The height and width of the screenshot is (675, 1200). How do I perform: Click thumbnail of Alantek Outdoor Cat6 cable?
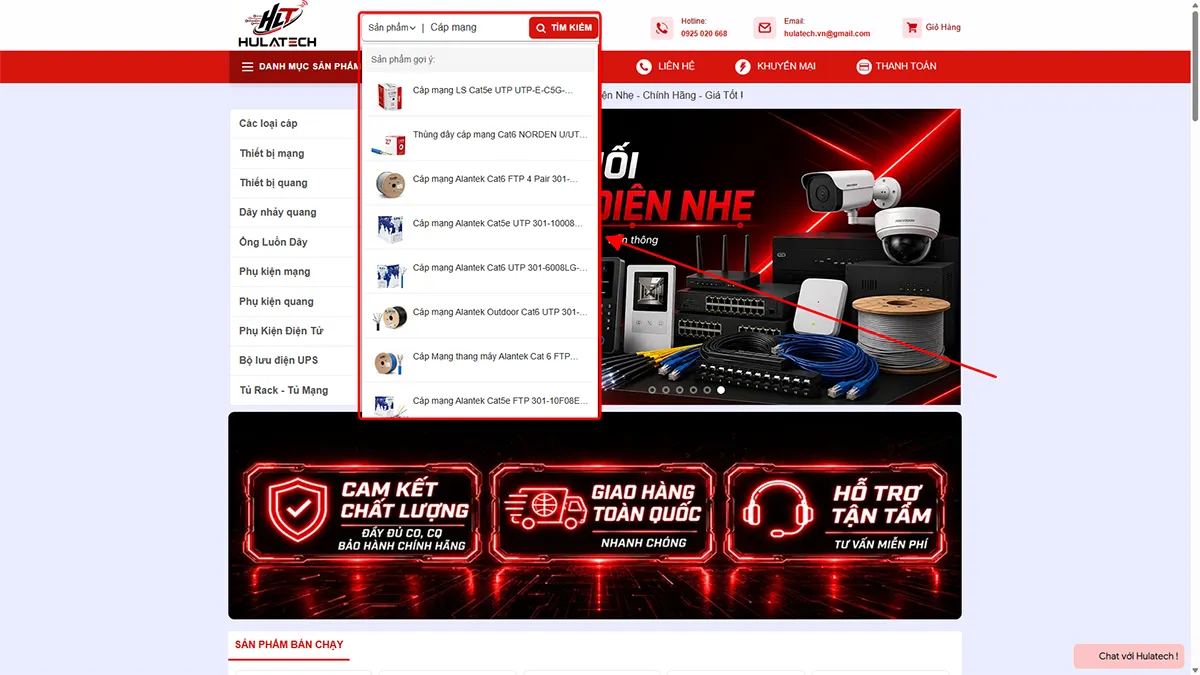[389, 318]
